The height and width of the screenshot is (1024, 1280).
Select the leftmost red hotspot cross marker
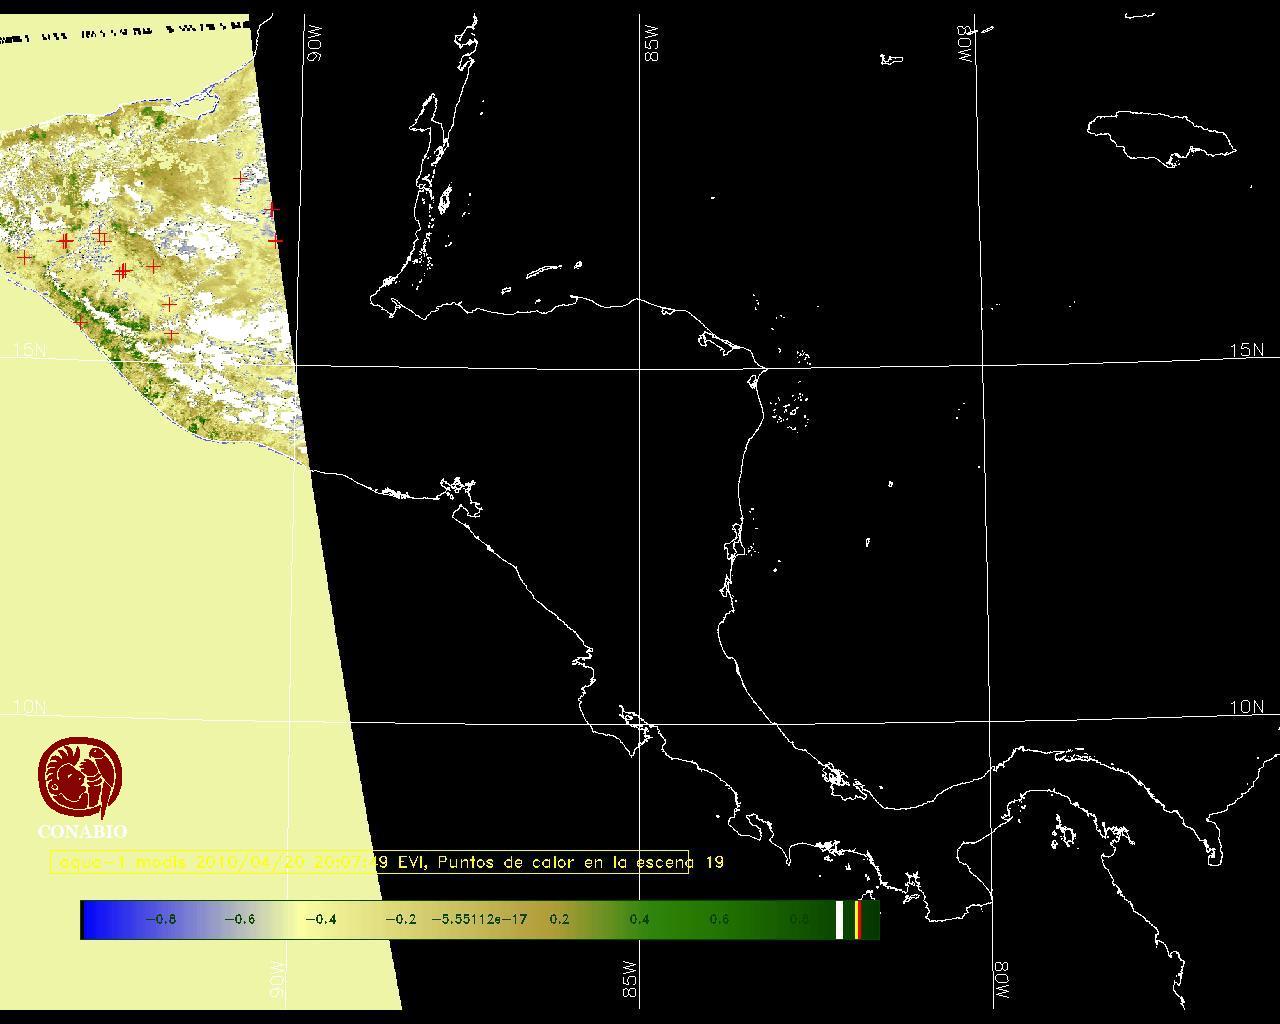(x=25, y=258)
